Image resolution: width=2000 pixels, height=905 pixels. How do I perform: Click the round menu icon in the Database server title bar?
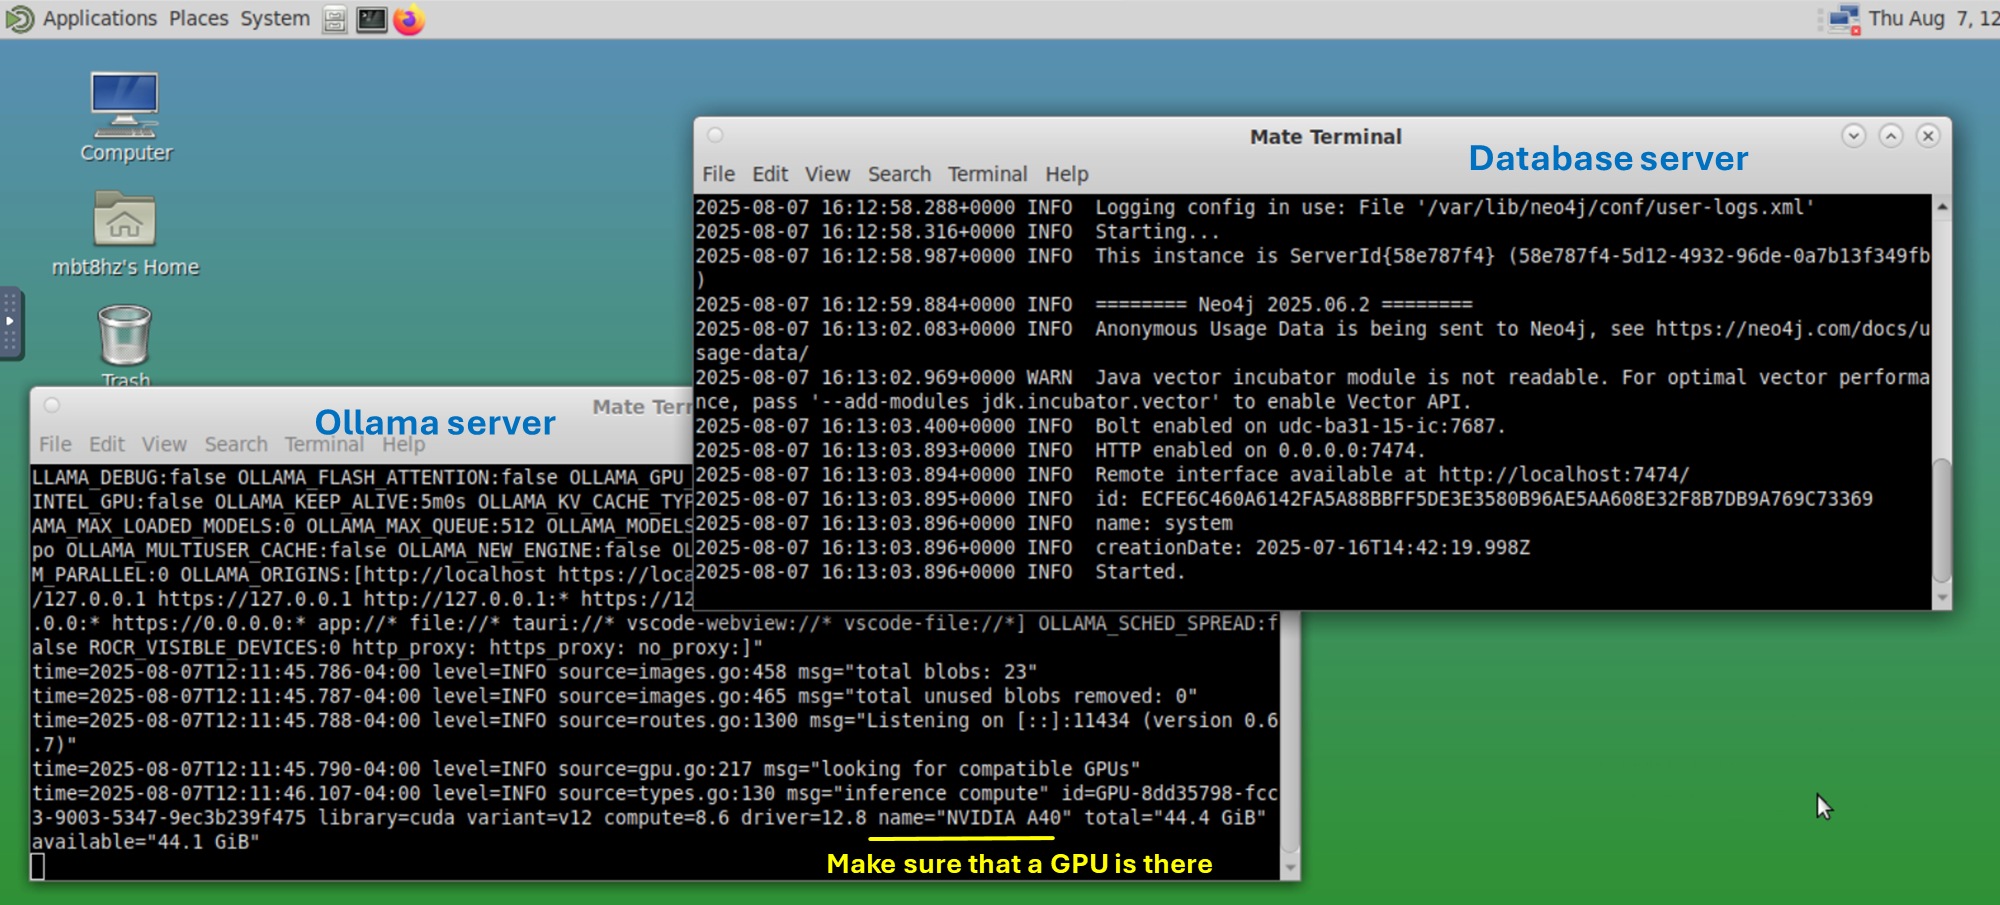[x=715, y=135]
